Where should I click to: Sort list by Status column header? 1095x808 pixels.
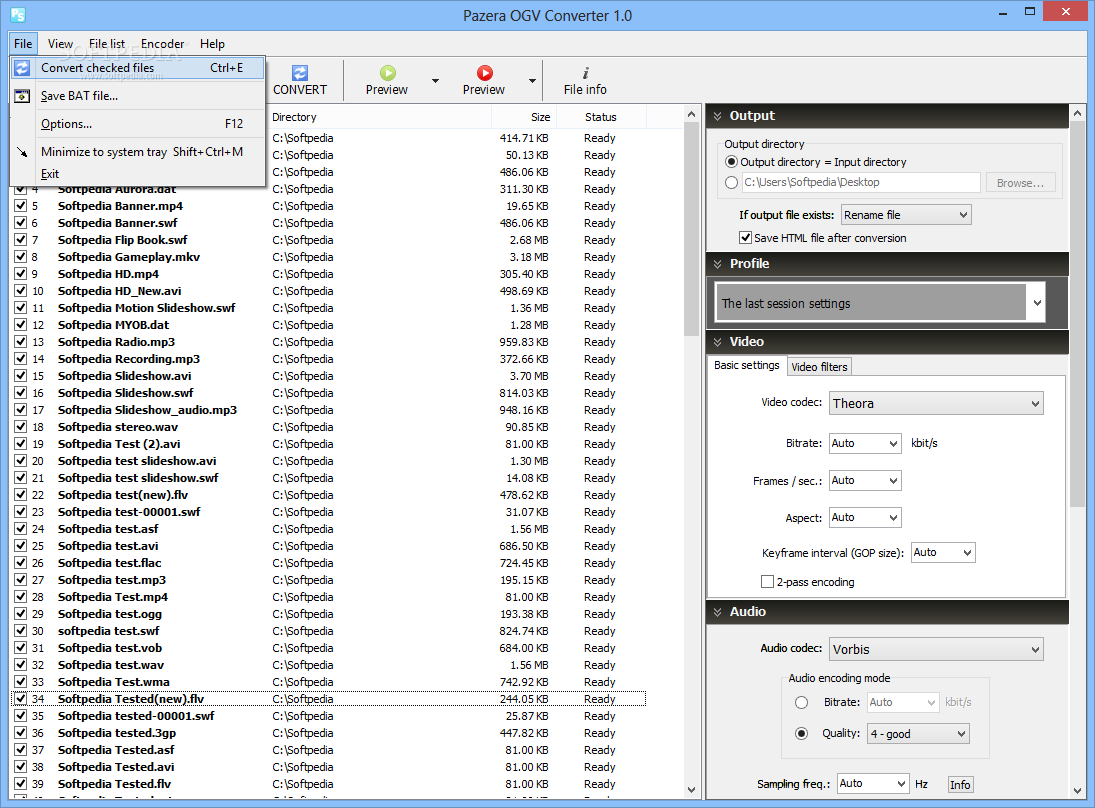601,117
